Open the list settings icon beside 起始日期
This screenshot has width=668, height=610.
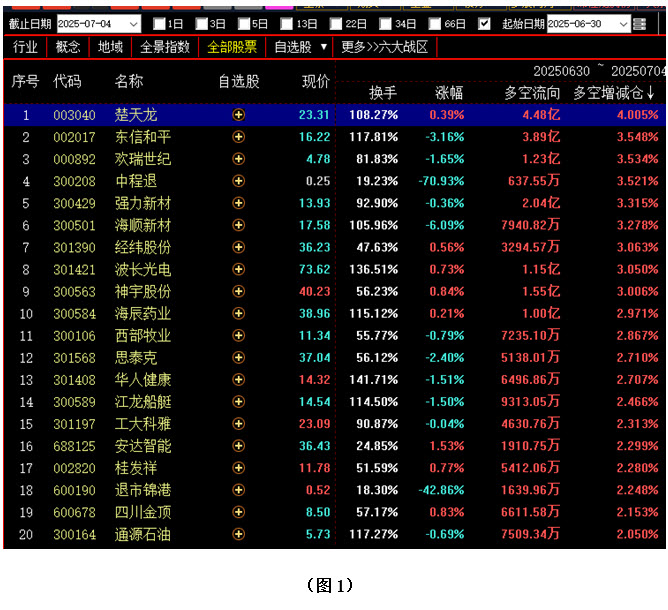click(639, 24)
